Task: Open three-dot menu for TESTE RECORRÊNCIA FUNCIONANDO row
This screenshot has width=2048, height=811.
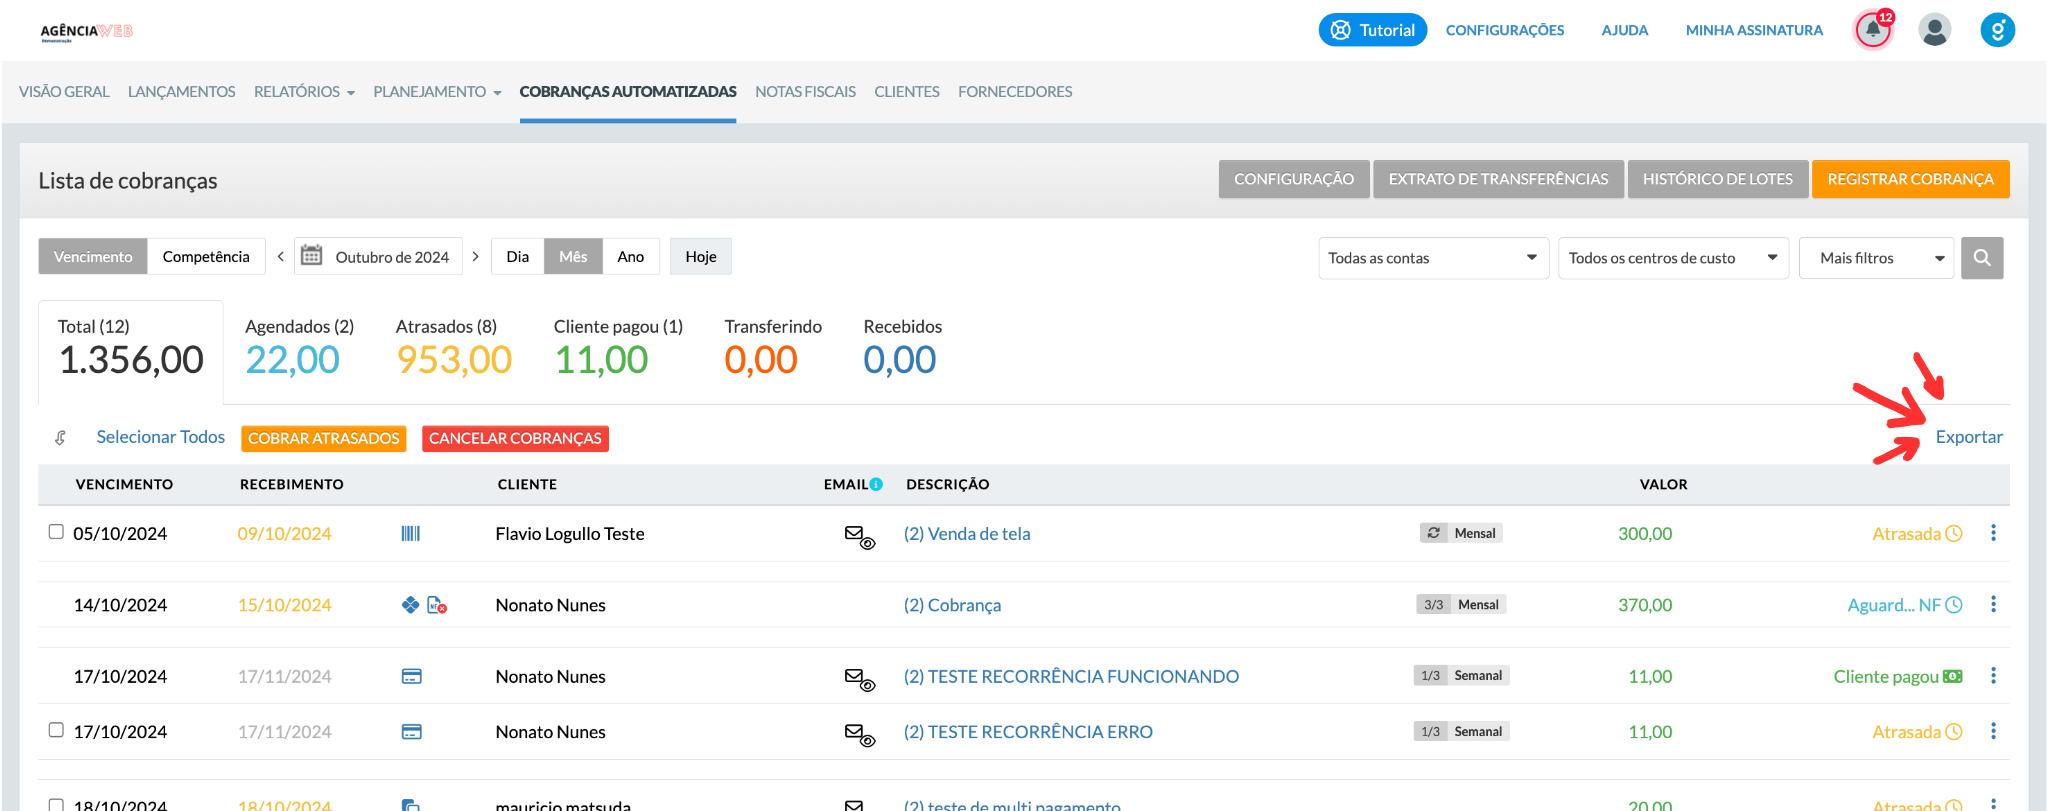Action: pos(1993,676)
